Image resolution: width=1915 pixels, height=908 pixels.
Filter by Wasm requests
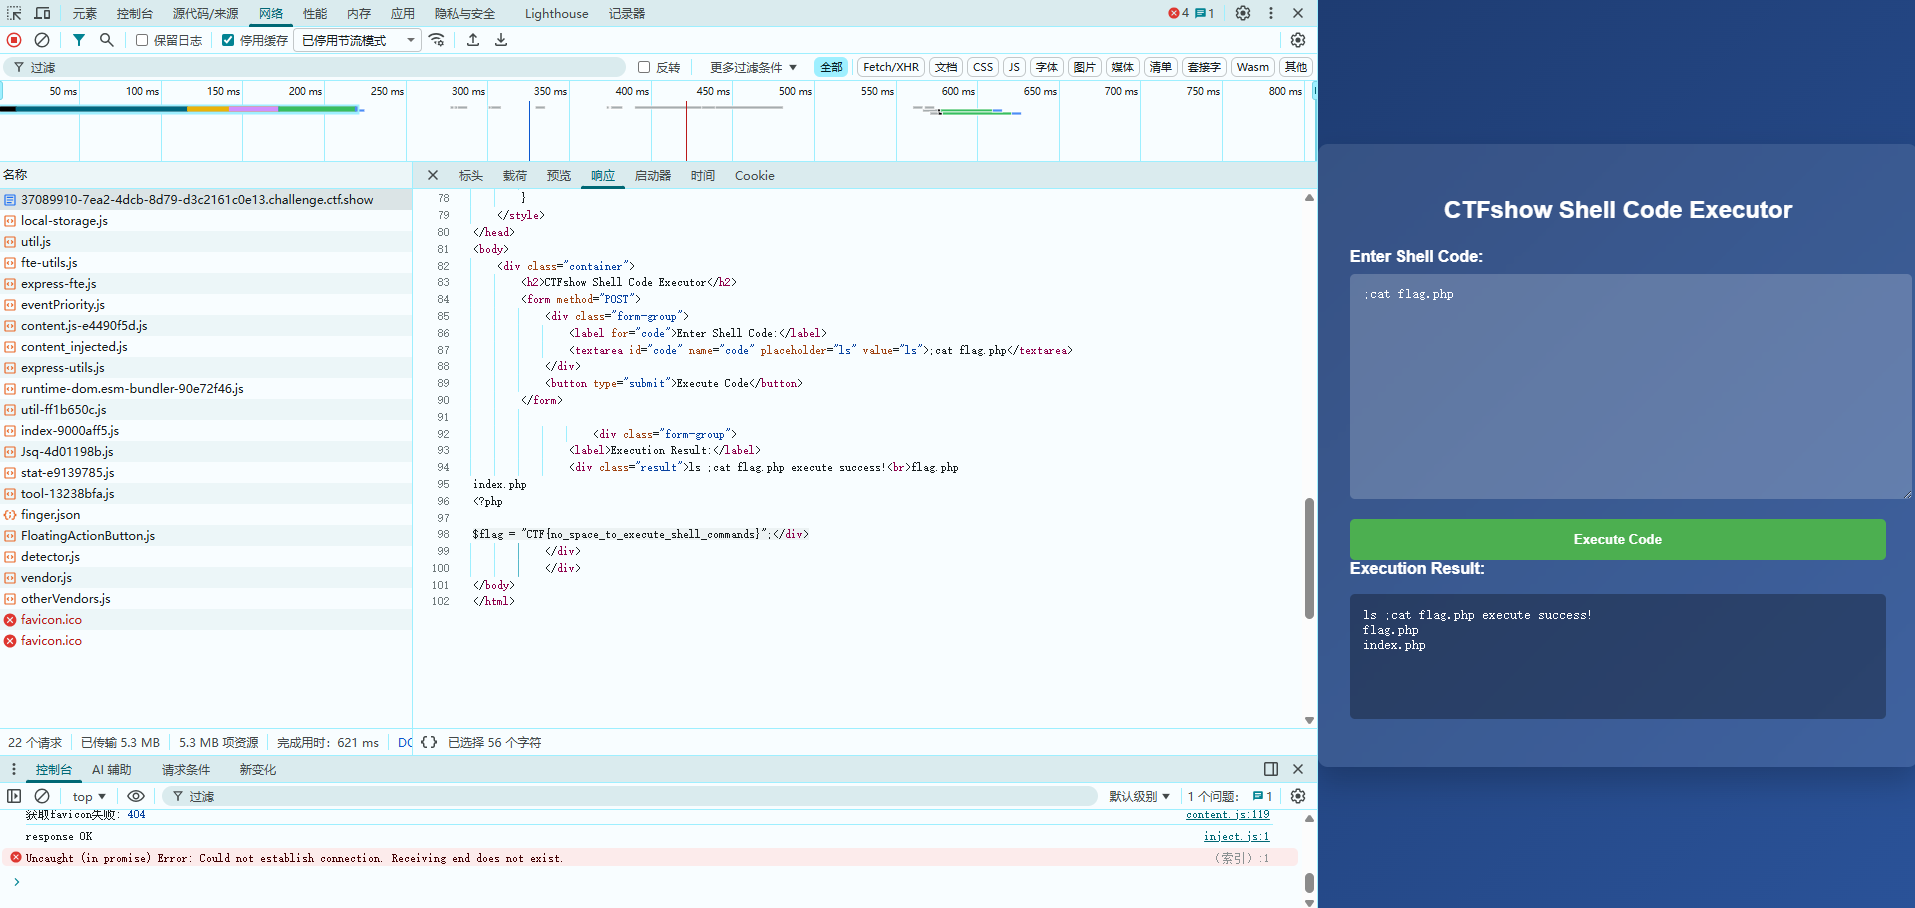click(x=1253, y=67)
